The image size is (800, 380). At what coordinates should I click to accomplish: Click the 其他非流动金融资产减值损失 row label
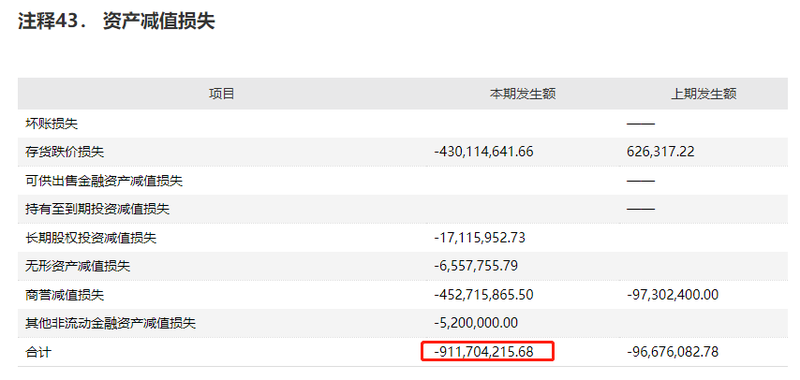point(111,323)
